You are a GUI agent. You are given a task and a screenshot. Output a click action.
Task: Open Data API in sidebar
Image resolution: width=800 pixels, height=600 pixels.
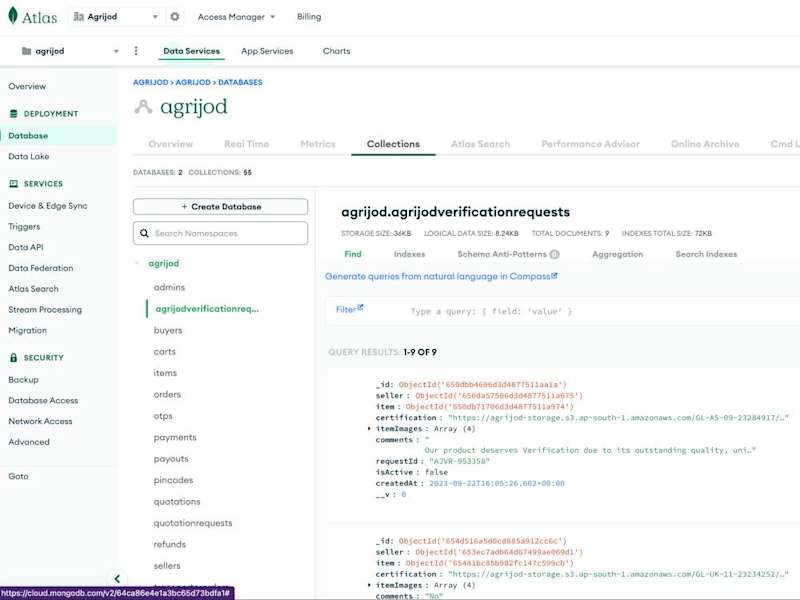(26, 247)
